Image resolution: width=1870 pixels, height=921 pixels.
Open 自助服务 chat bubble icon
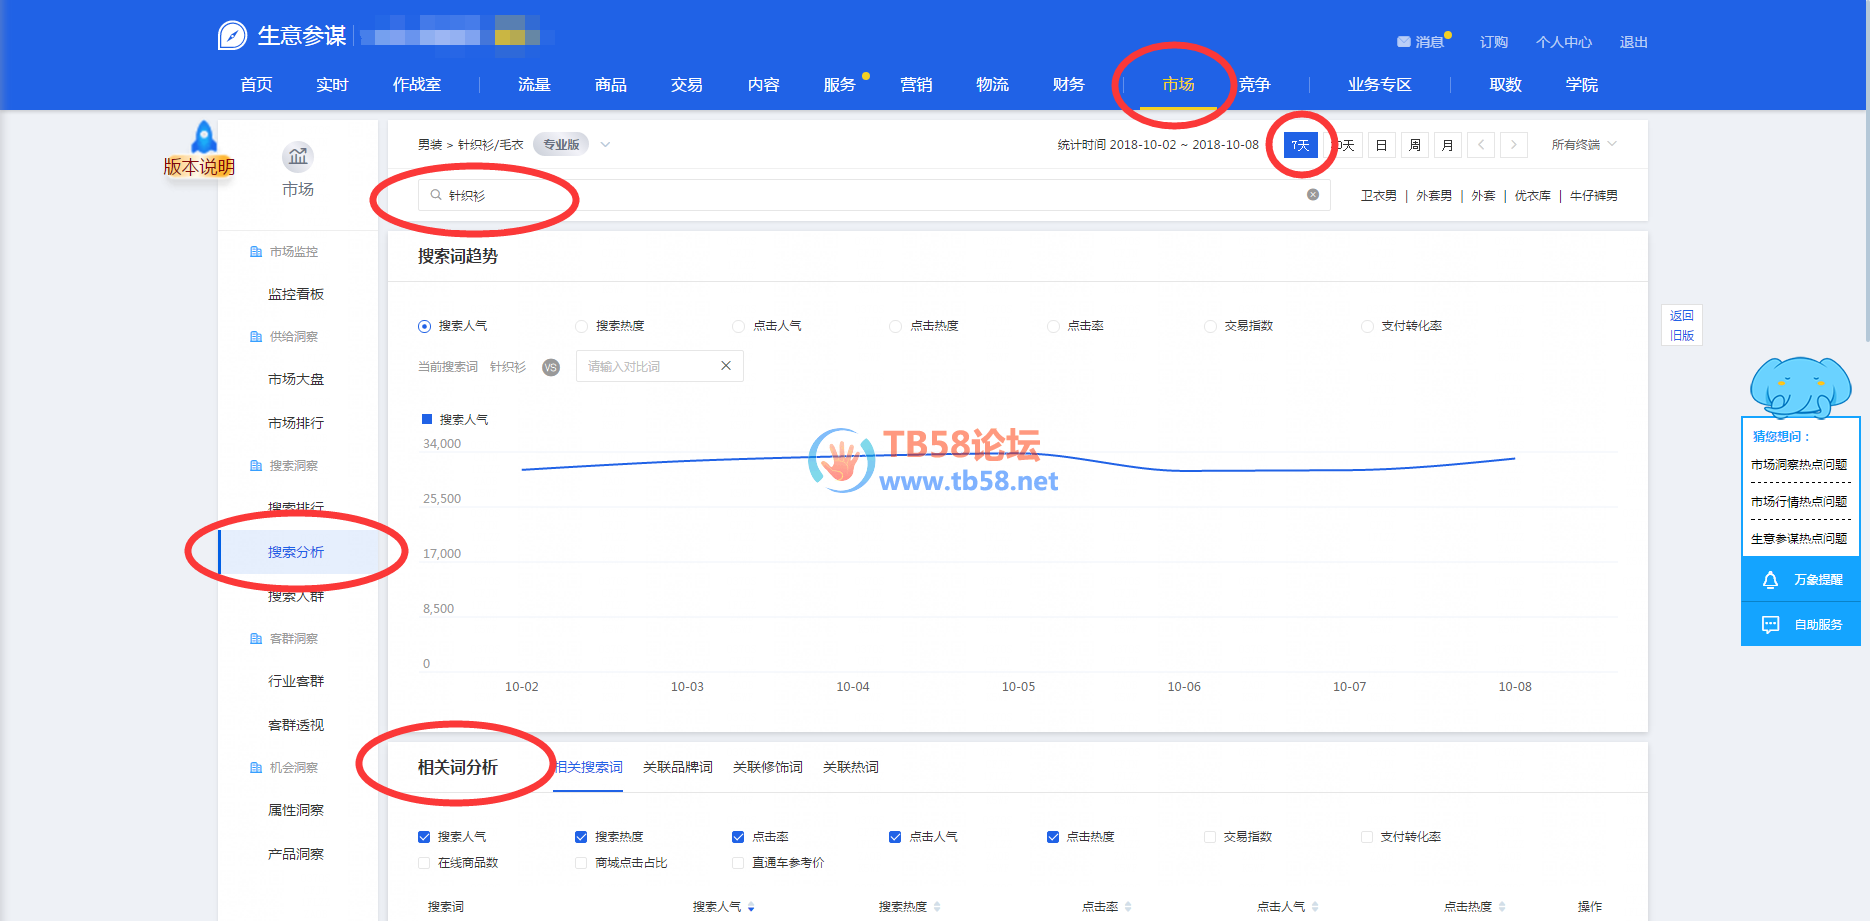1770,625
